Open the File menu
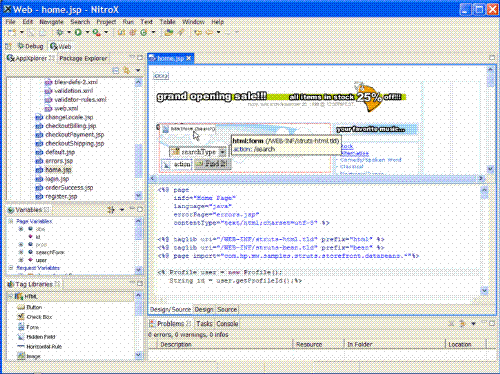The width and height of the screenshot is (500, 374). (10, 22)
